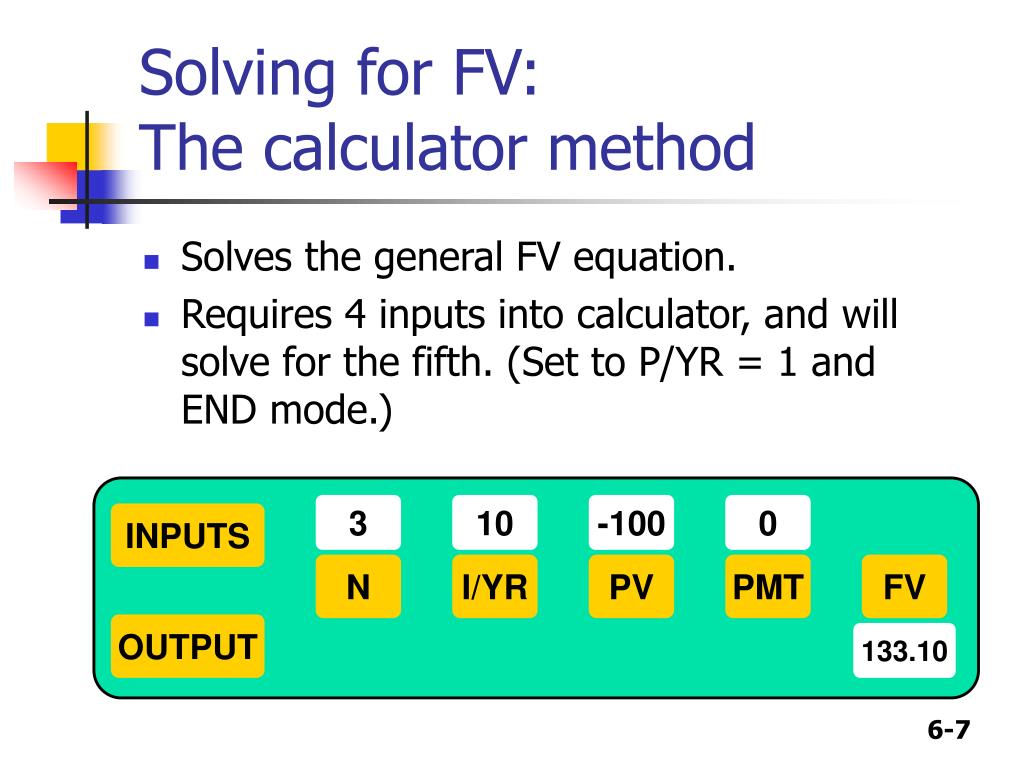Select the N calculator key
This screenshot has width=1024, height=768.
(x=358, y=586)
